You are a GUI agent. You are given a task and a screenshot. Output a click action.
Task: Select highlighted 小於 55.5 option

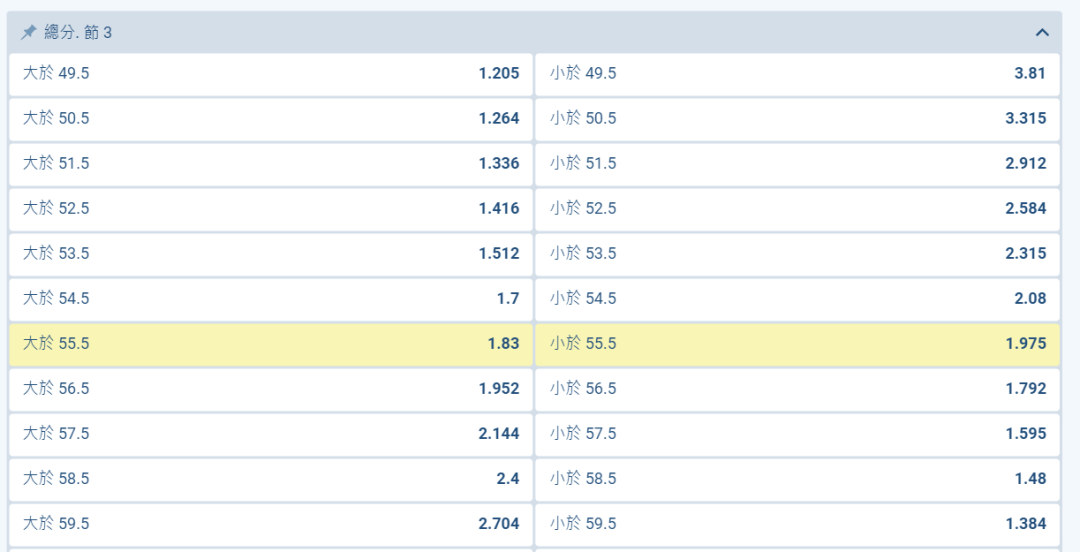pos(797,343)
